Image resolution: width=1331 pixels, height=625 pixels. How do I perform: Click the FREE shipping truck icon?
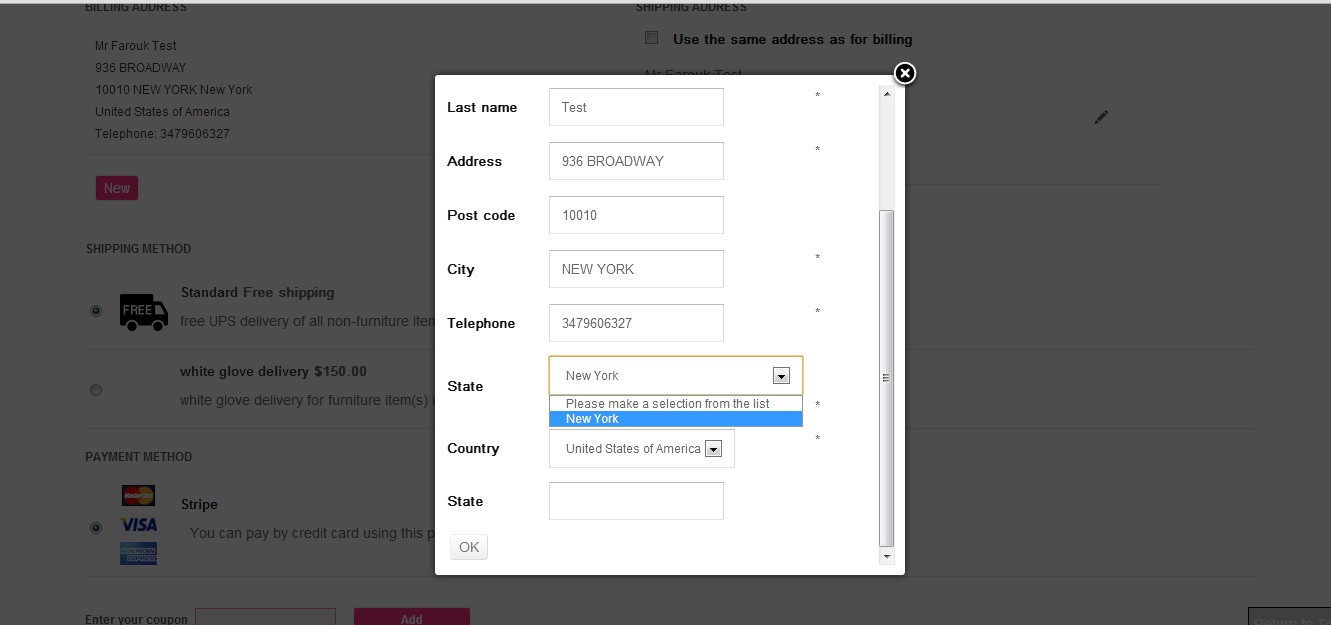click(143, 312)
